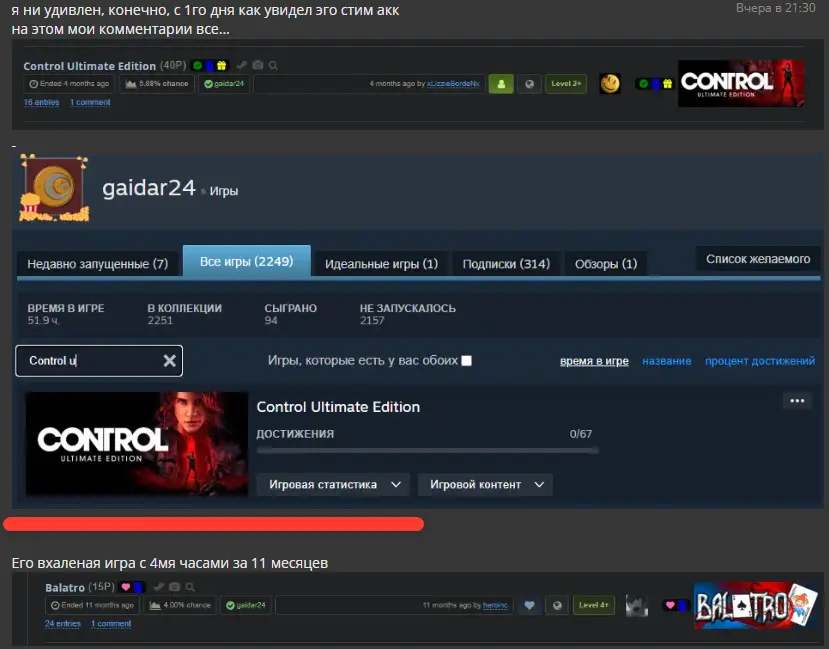829x649 pixels.
Task: Open 'Control Ultimate Edition' giveaway title
Action: coord(89,66)
